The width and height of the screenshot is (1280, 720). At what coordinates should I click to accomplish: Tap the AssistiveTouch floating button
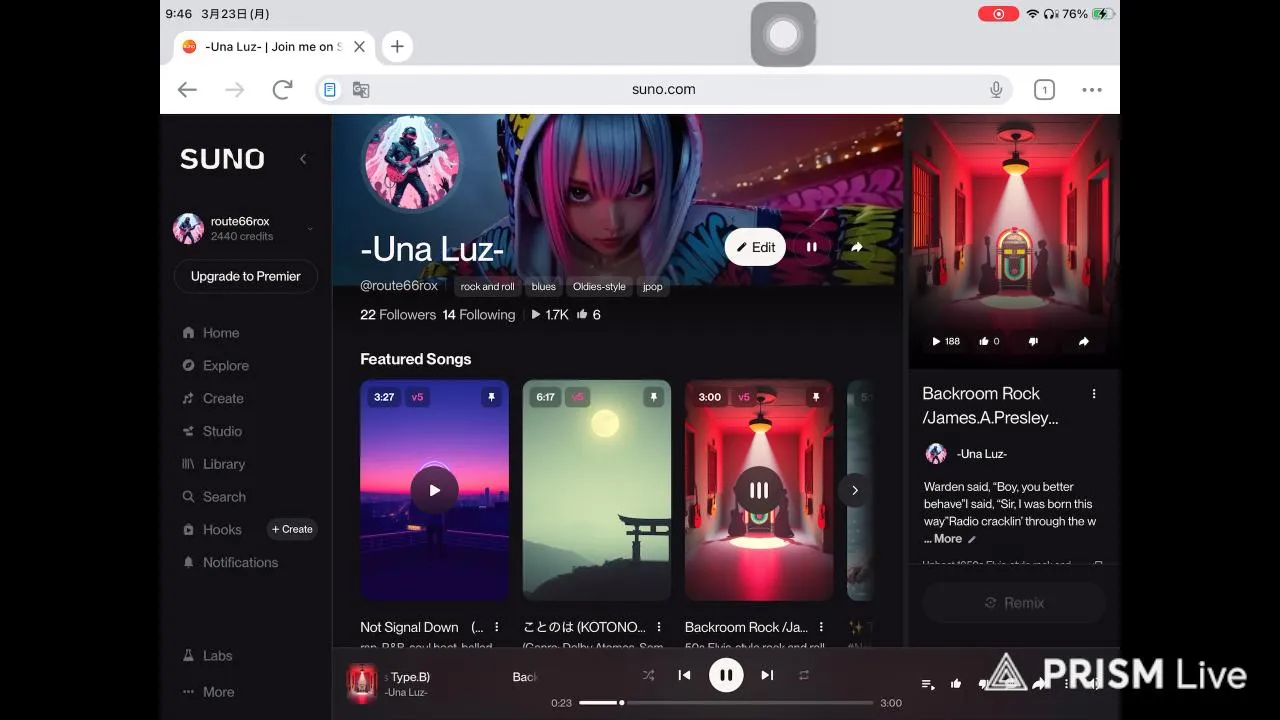(783, 34)
